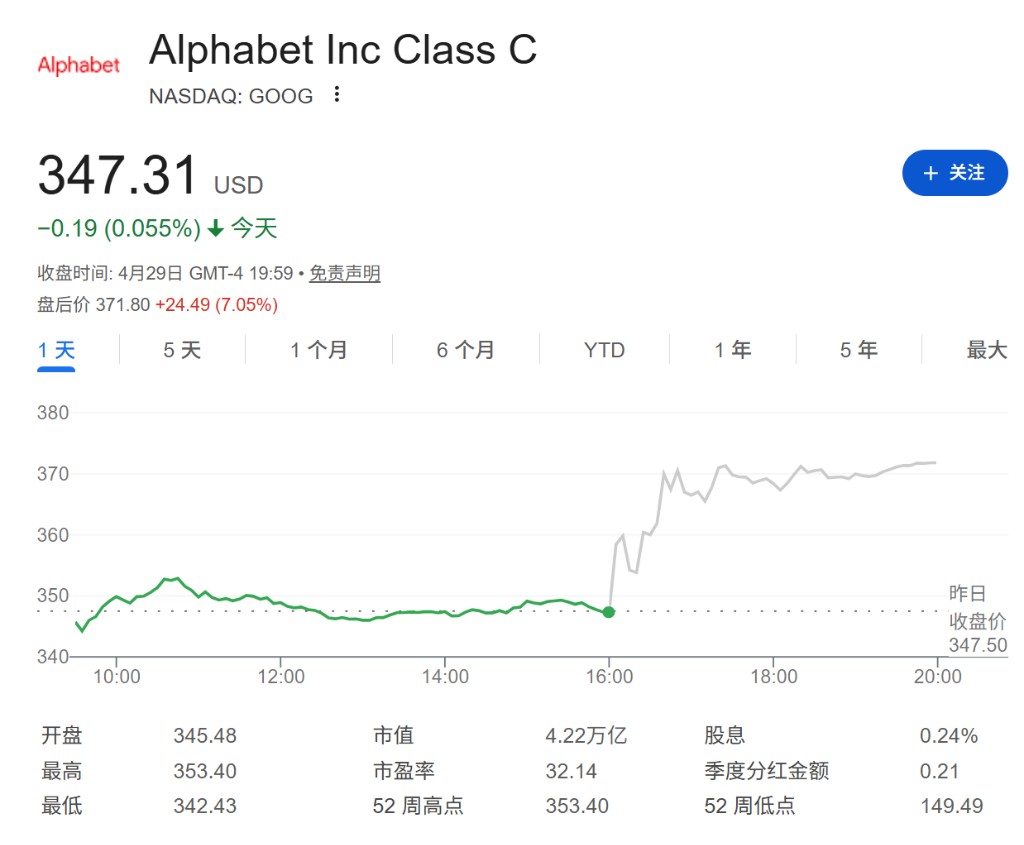Show the 最大 maximum range chart
This screenshot has height=845, width=1024.
(986, 350)
